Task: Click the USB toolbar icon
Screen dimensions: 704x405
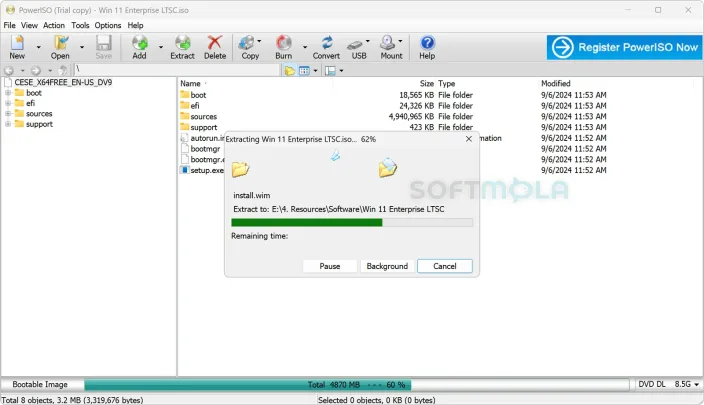Action: click(x=356, y=47)
